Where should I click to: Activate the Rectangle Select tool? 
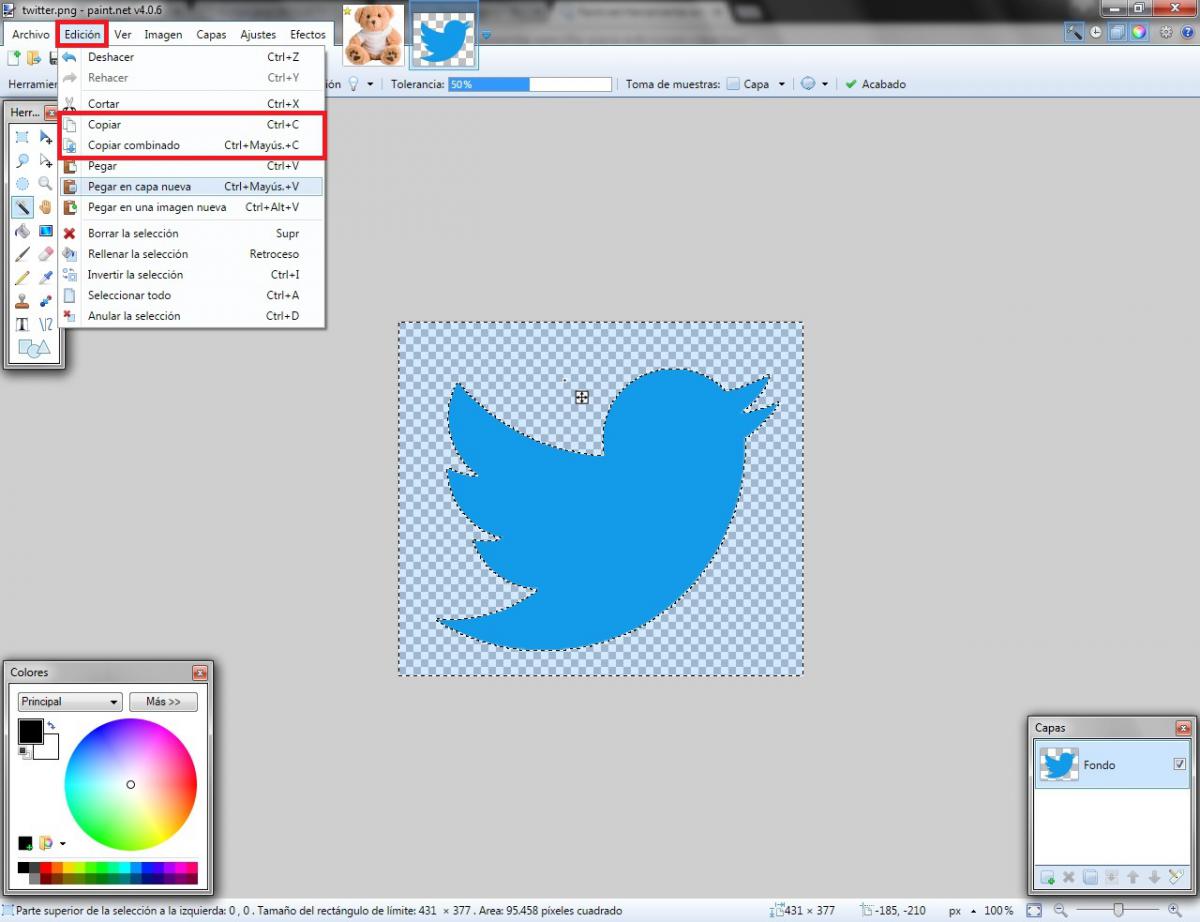tap(22, 137)
